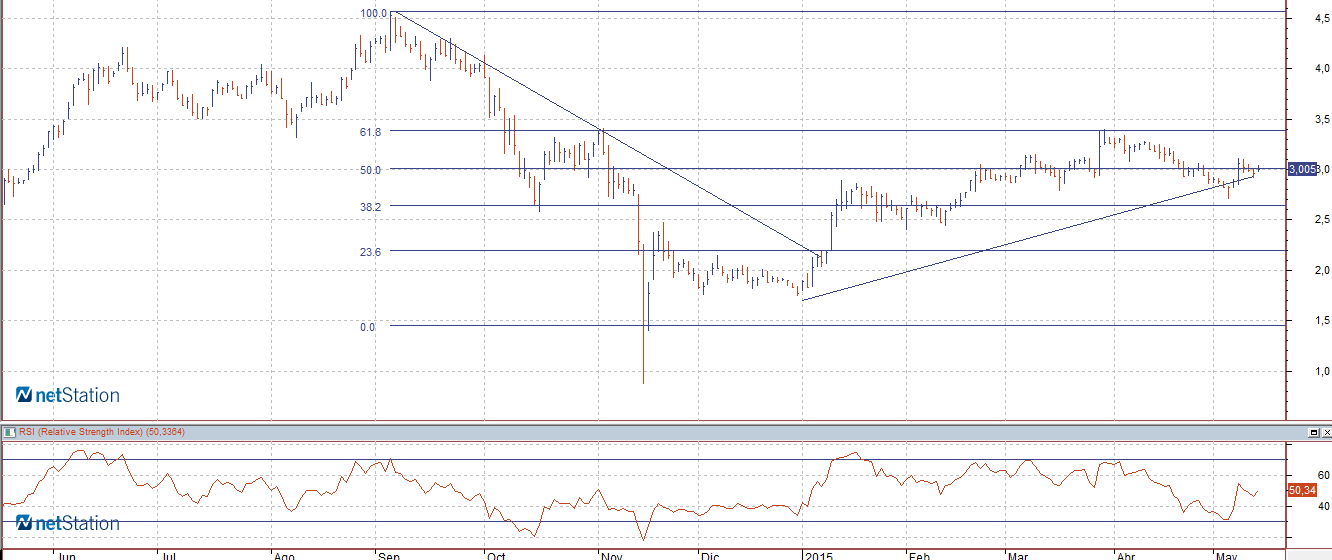Click the 3,5 price axis label
Screen dimensions: 1332x560
point(1322,119)
